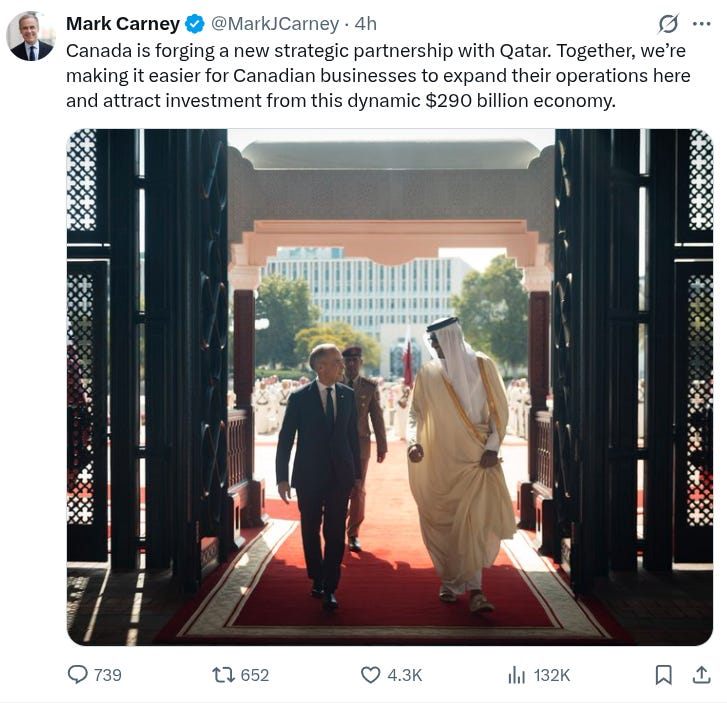This screenshot has height=703, width=727.
Task: Click the 4h timestamp link
Action: click(x=365, y=24)
